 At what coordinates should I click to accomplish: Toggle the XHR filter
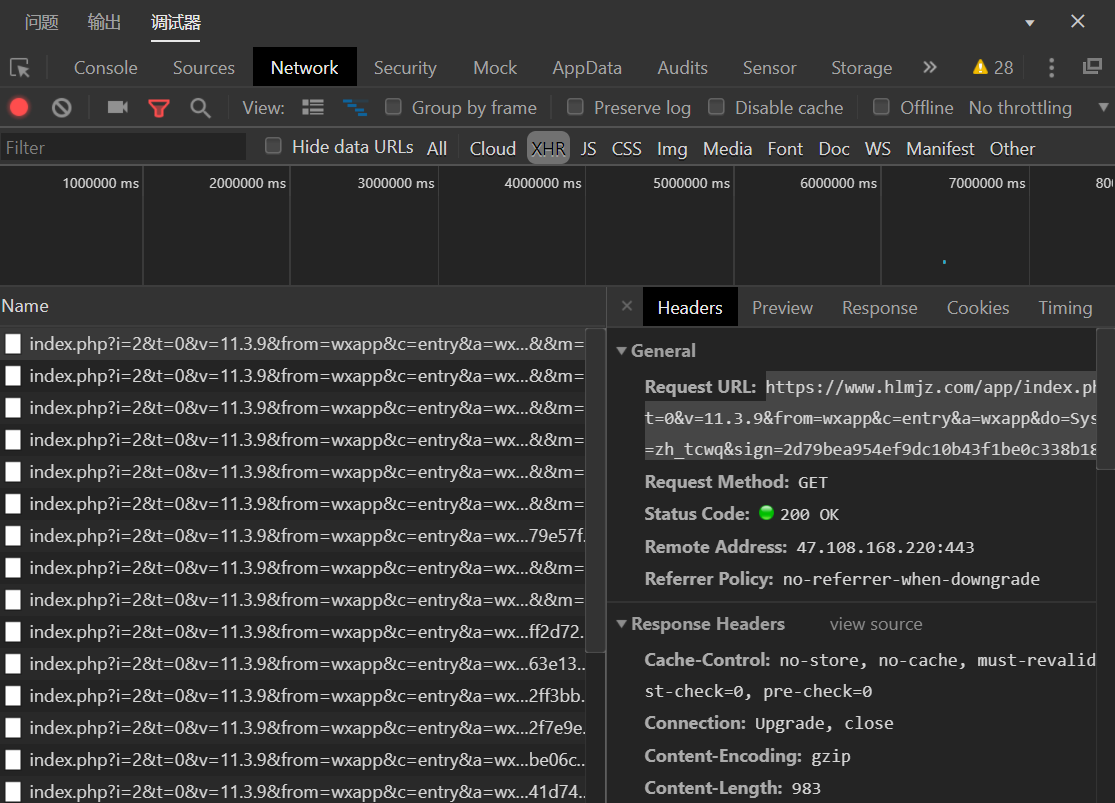[x=548, y=148]
